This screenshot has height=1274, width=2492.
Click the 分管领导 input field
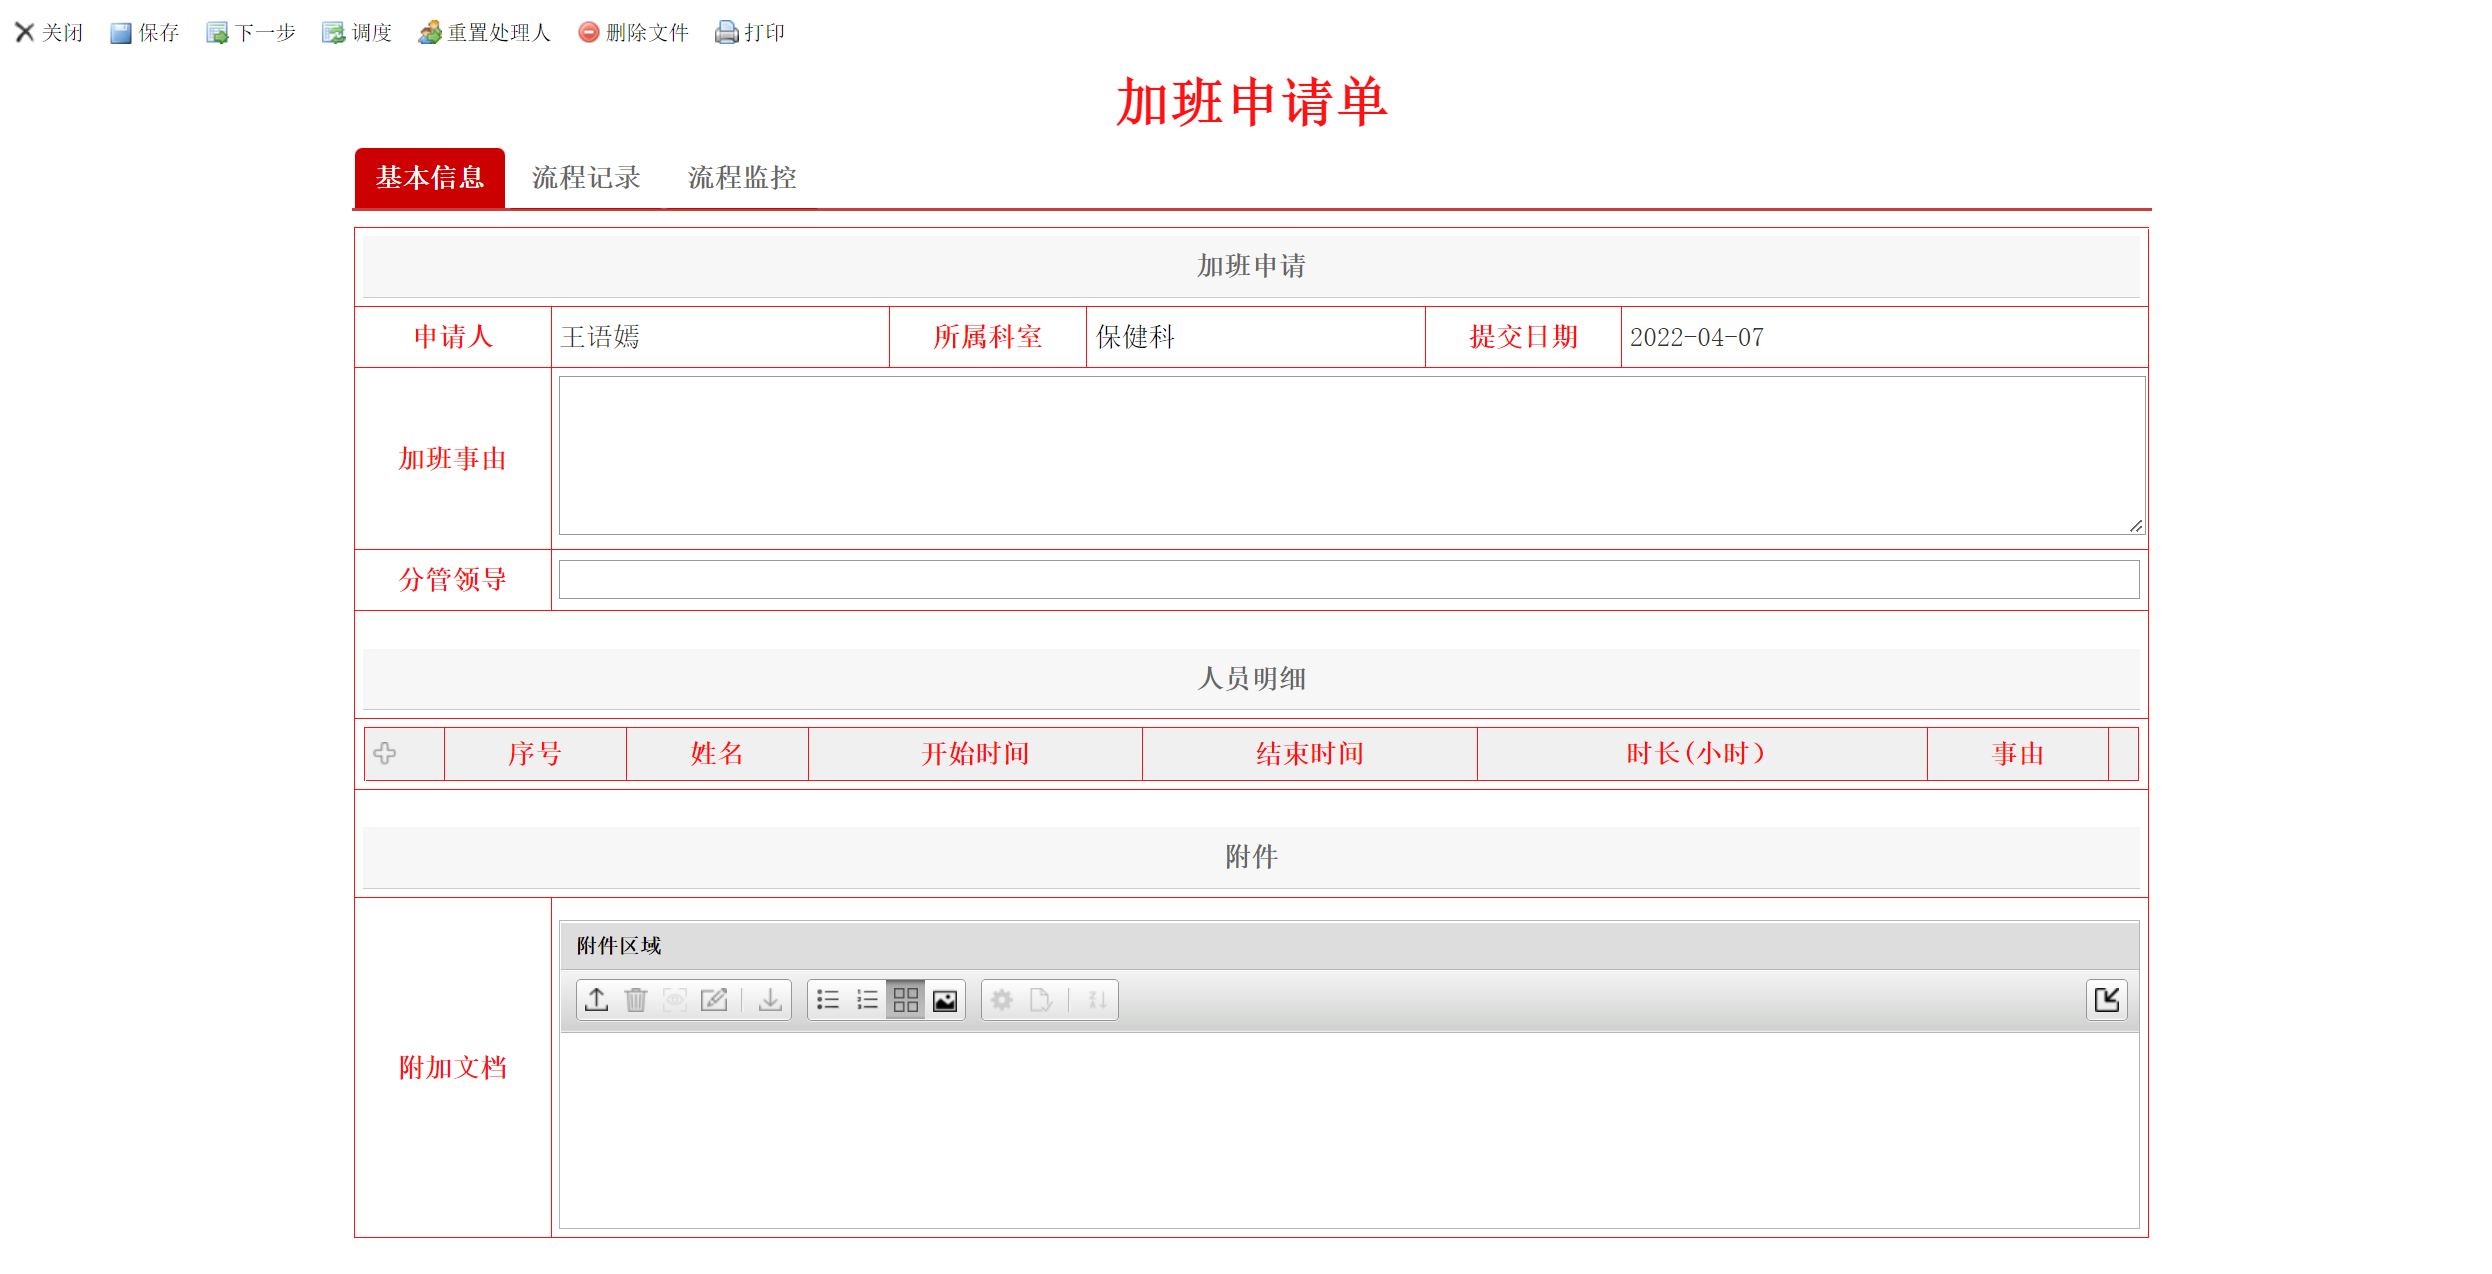point(1348,580)
